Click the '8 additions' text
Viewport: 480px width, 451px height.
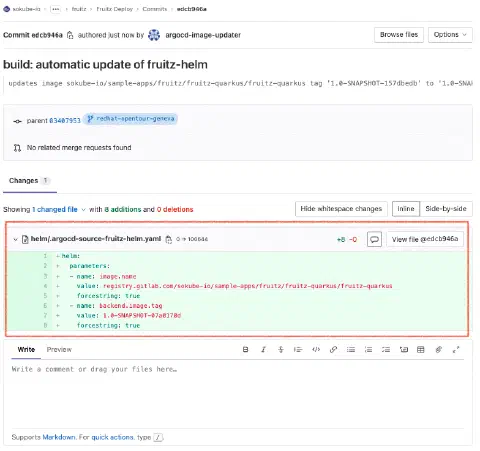[x=123, y=210]
